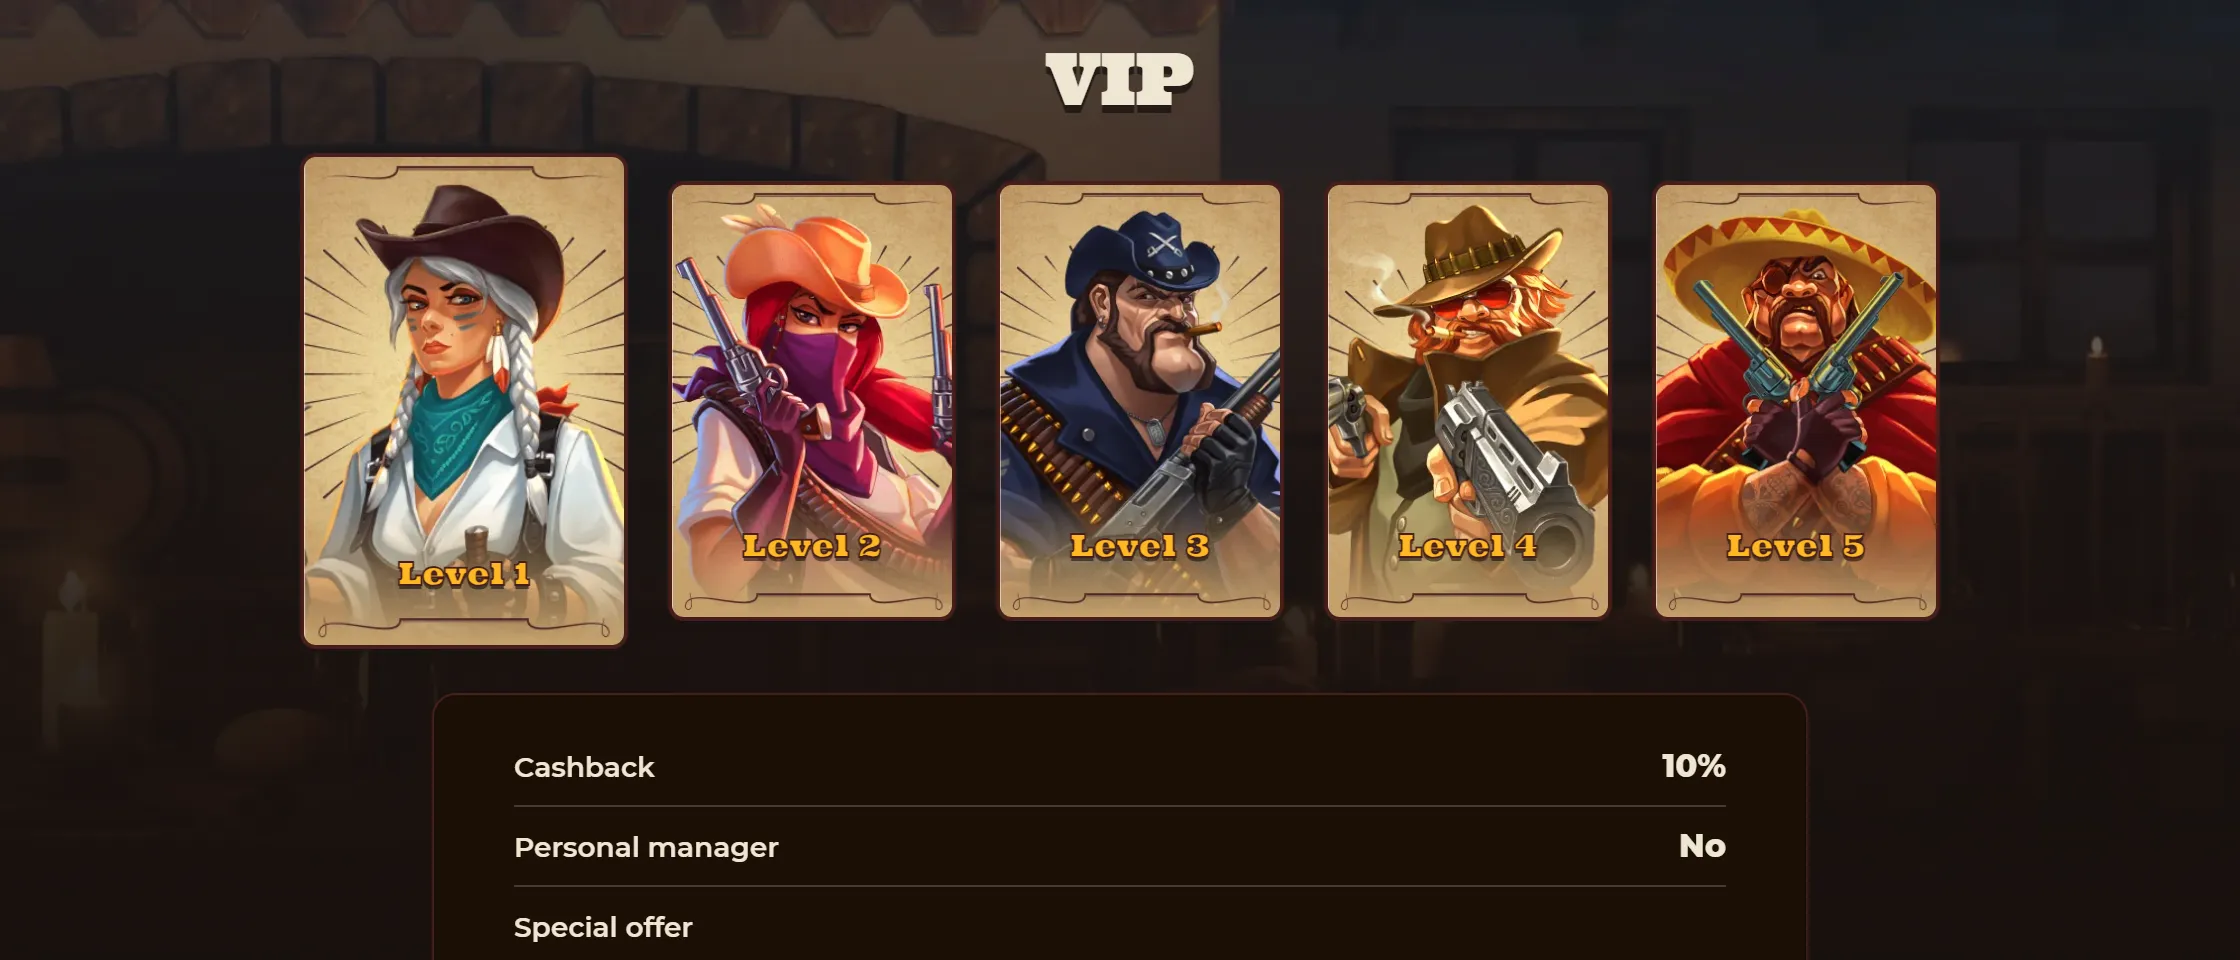Click the sombrero bandit with crossed pistols
2240x960 pixels.
[x=1796, y=370]
